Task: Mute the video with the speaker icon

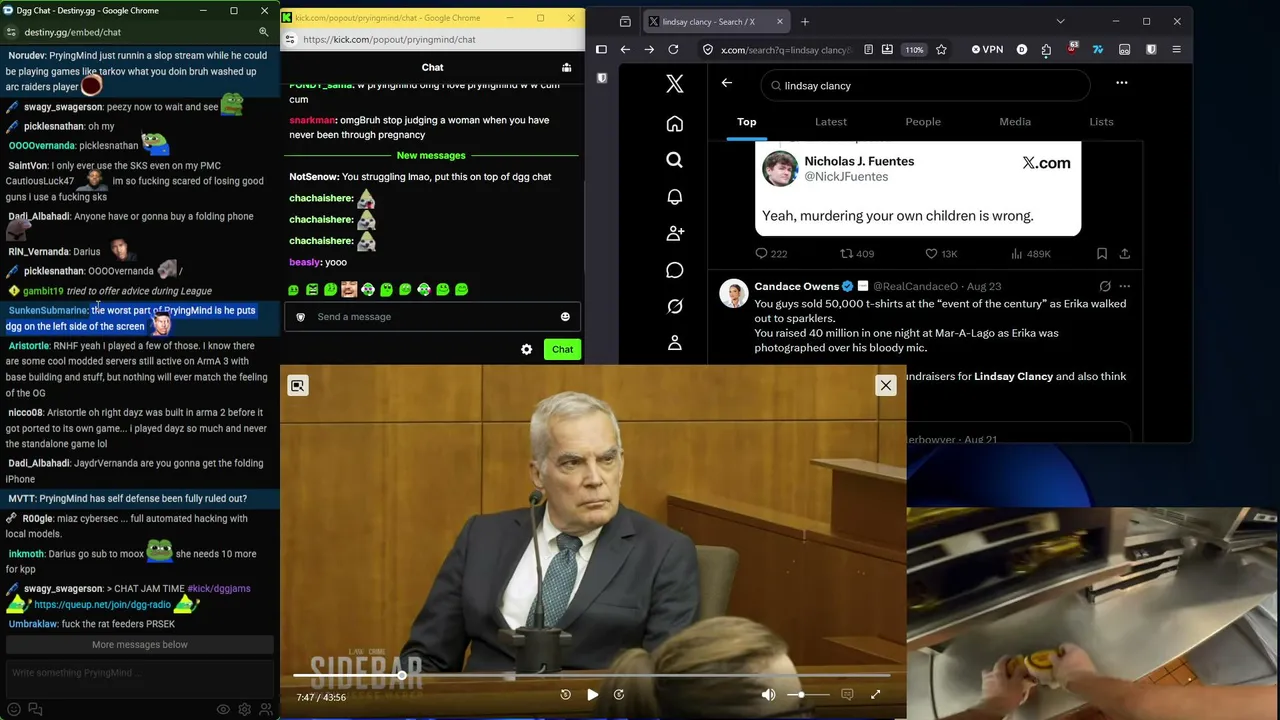Action: pyautogui.click(x=768, y=695)
